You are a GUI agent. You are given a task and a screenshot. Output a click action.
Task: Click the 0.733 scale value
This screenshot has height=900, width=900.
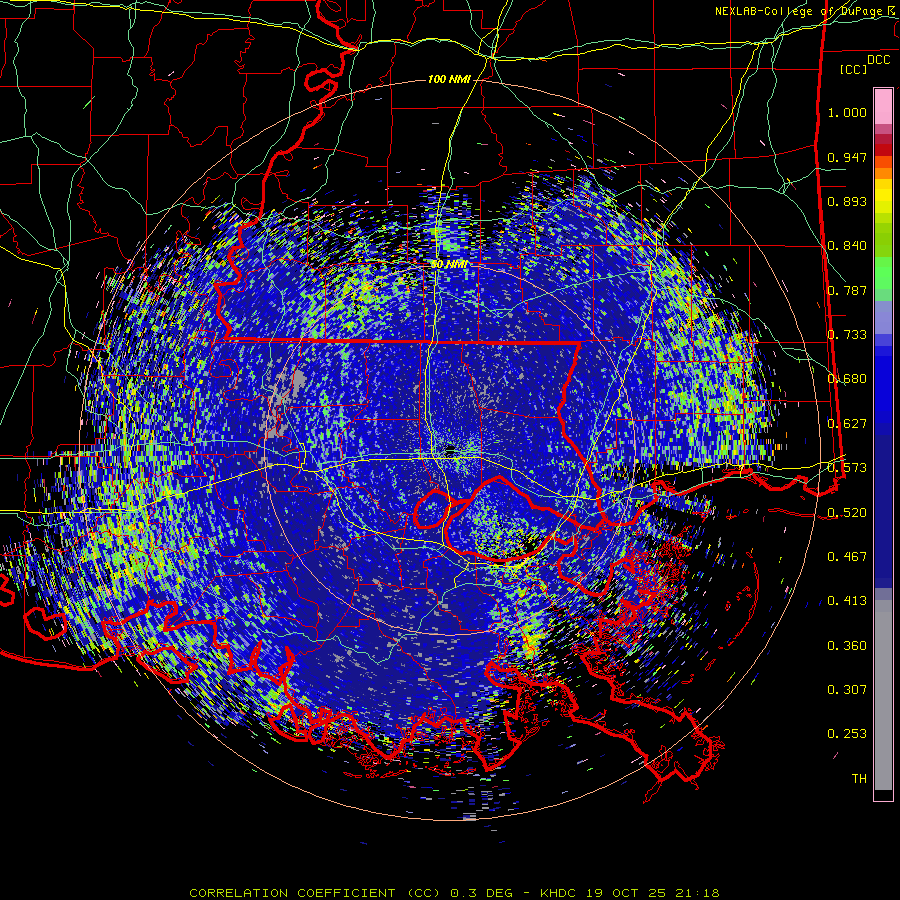coord(847,335)
